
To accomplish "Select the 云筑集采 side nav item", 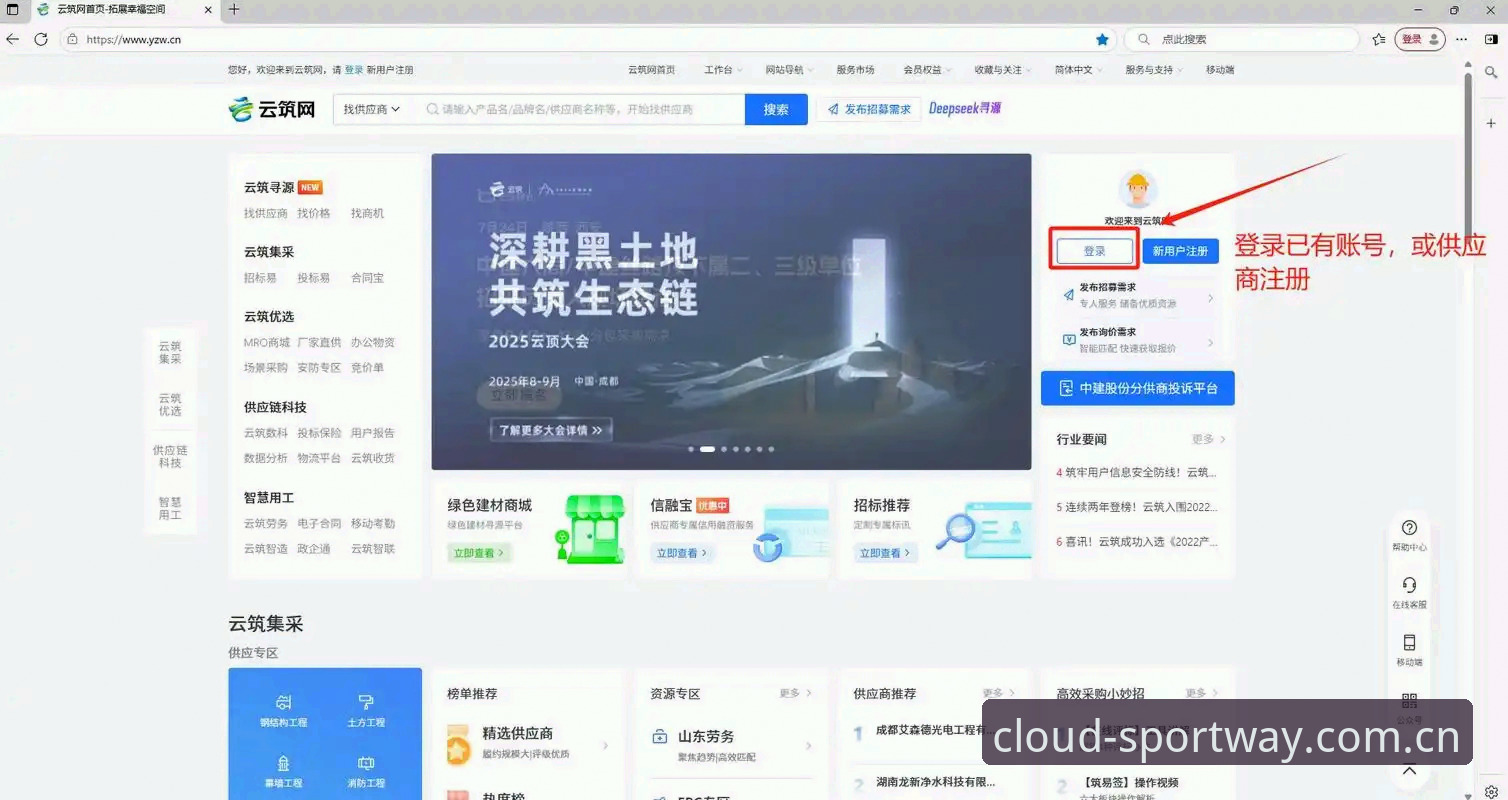I will (170, 352).
